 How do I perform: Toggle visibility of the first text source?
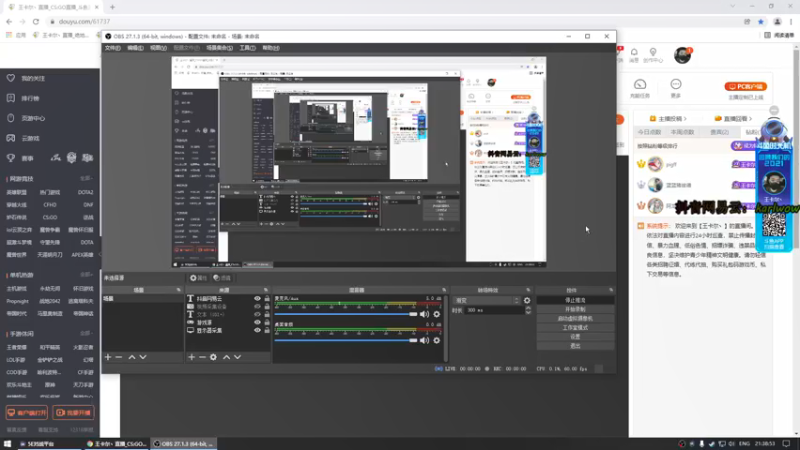pos(257,298)
